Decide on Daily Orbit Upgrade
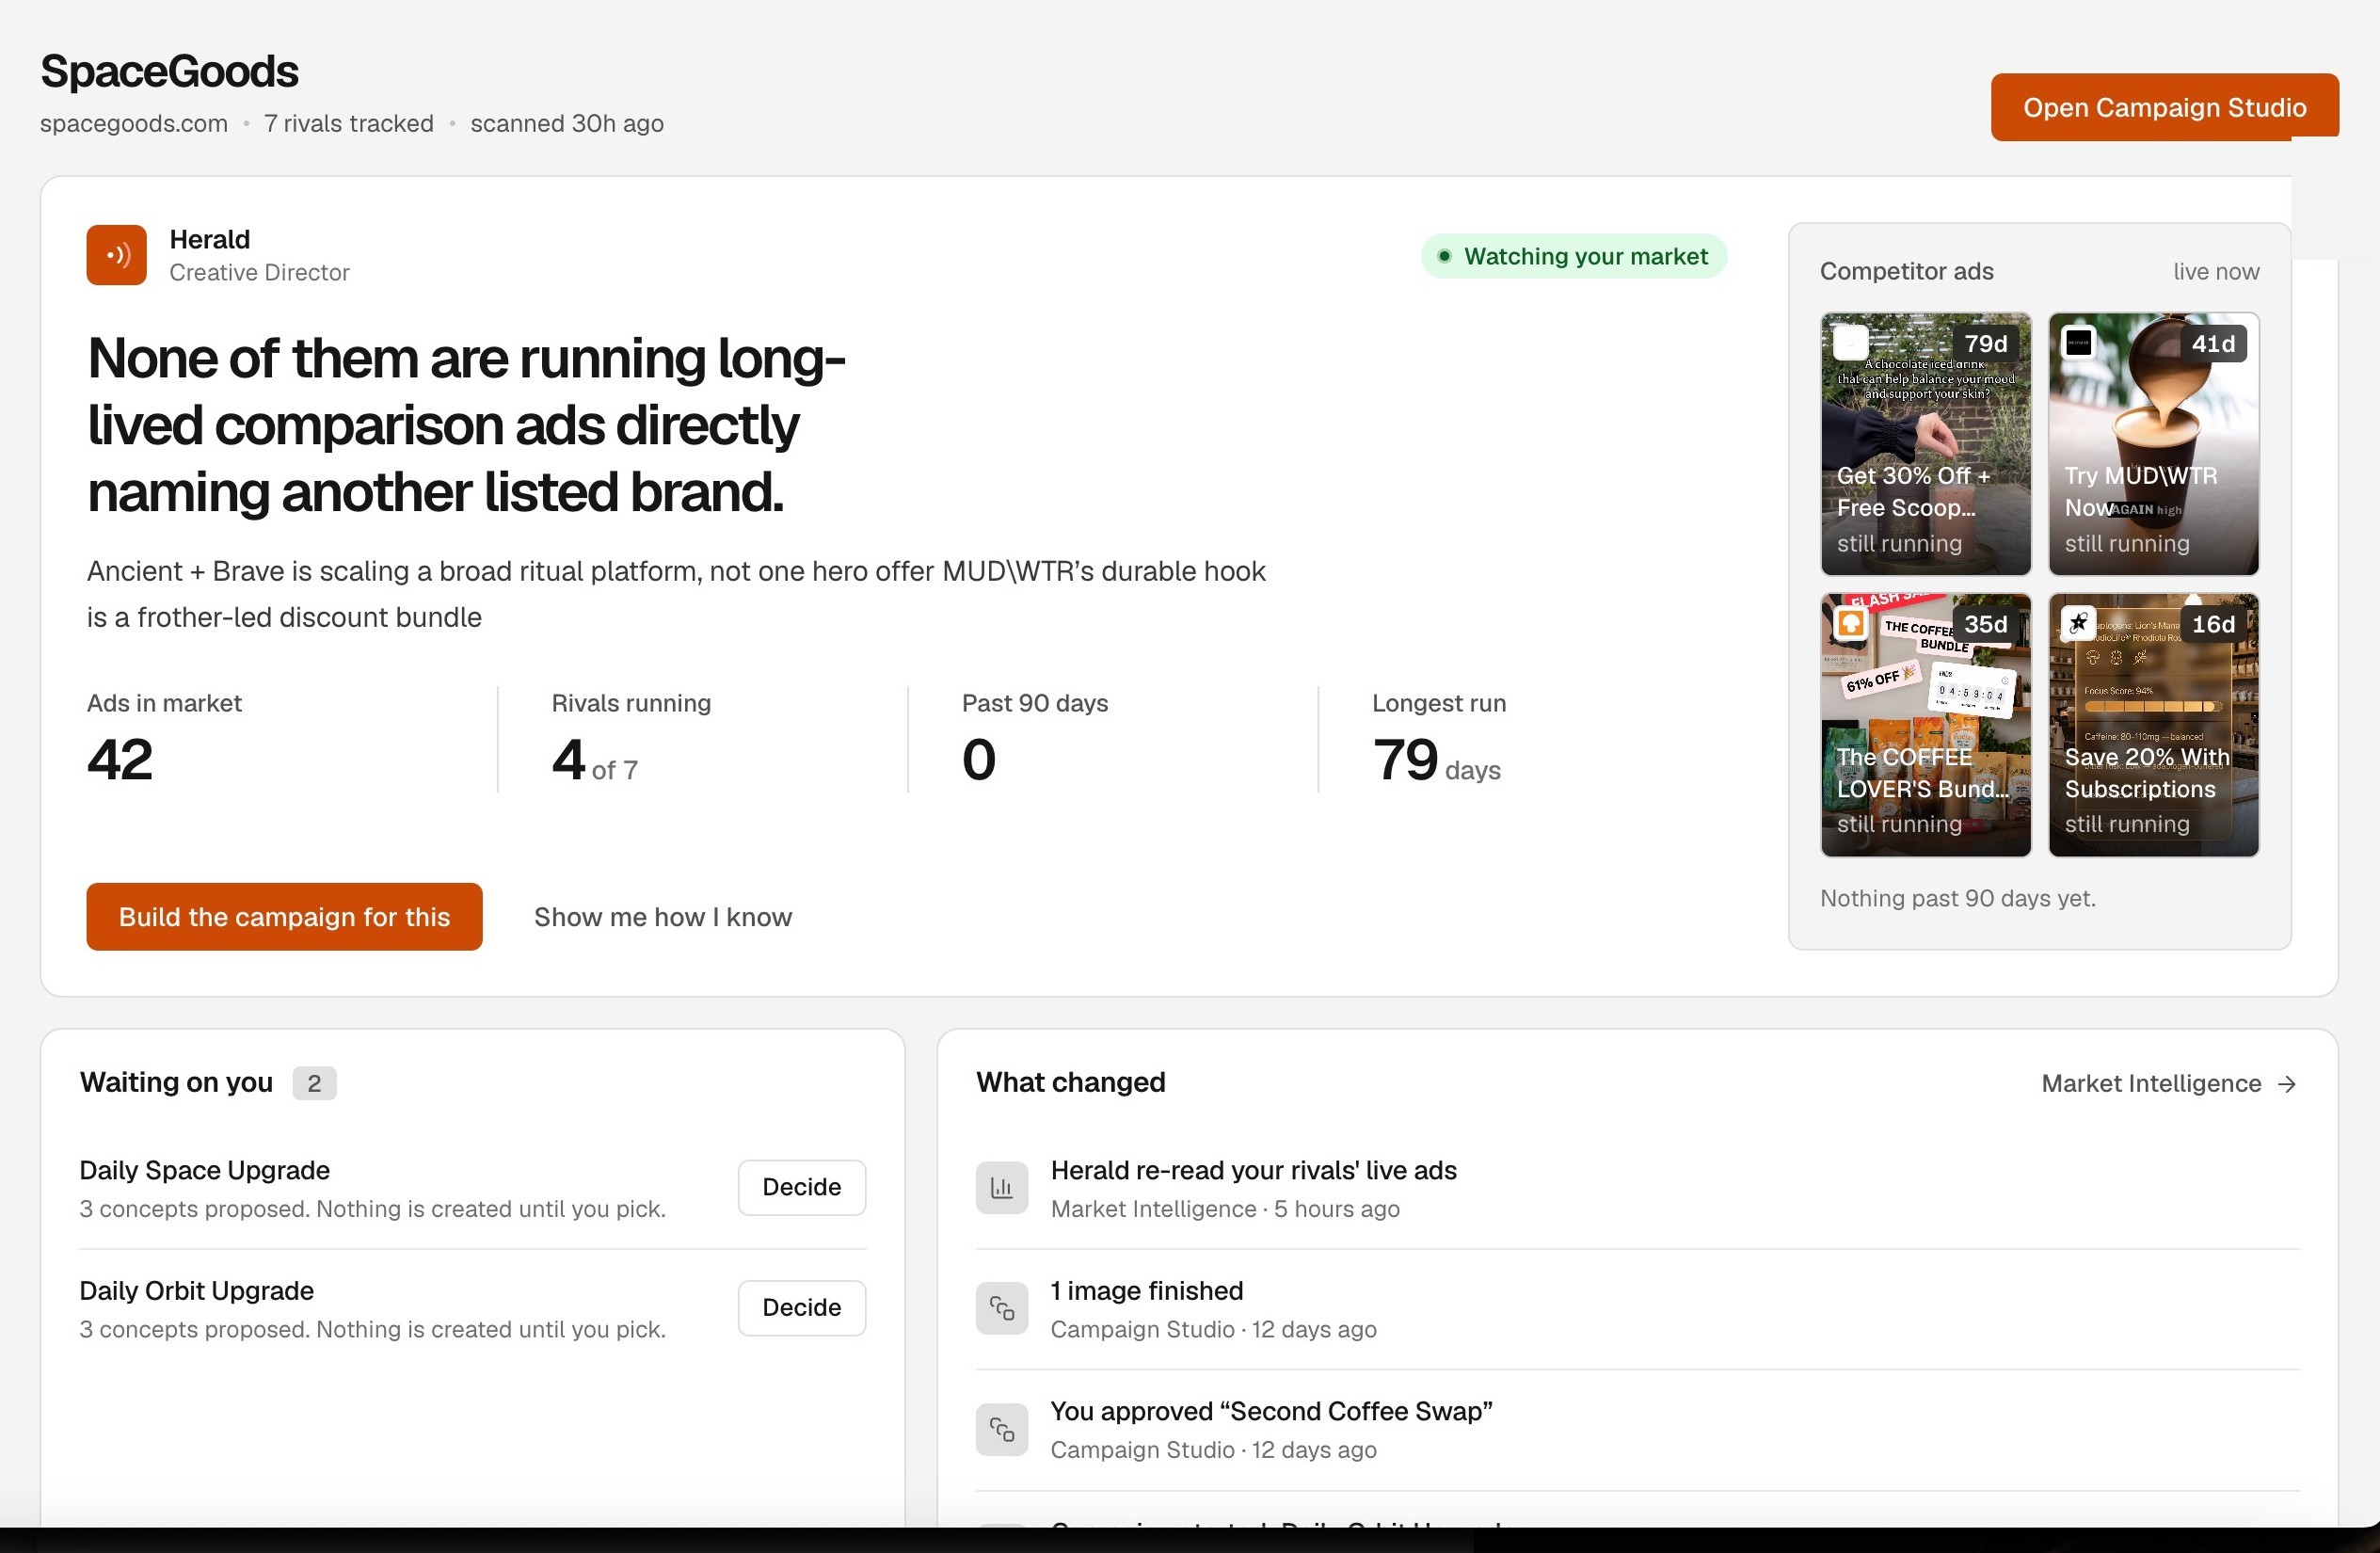The height and width of the screenshot is (1553, 2380). pyautogui.click(x=801, y=1308)
